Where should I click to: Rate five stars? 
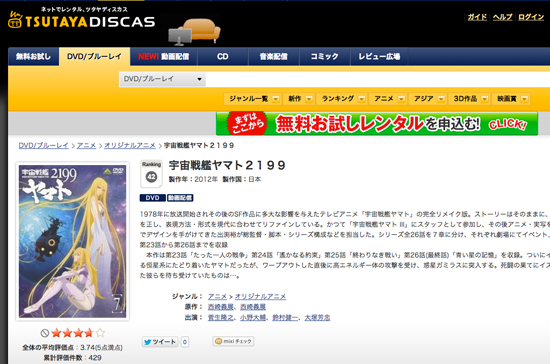[x=100, y=333]
